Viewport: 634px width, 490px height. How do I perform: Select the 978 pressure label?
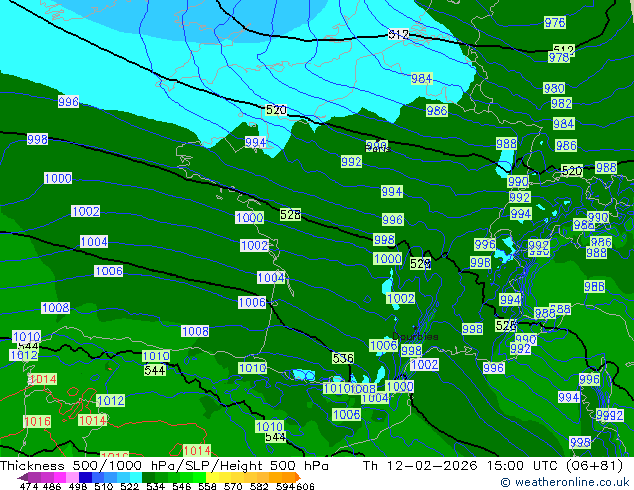559,57
